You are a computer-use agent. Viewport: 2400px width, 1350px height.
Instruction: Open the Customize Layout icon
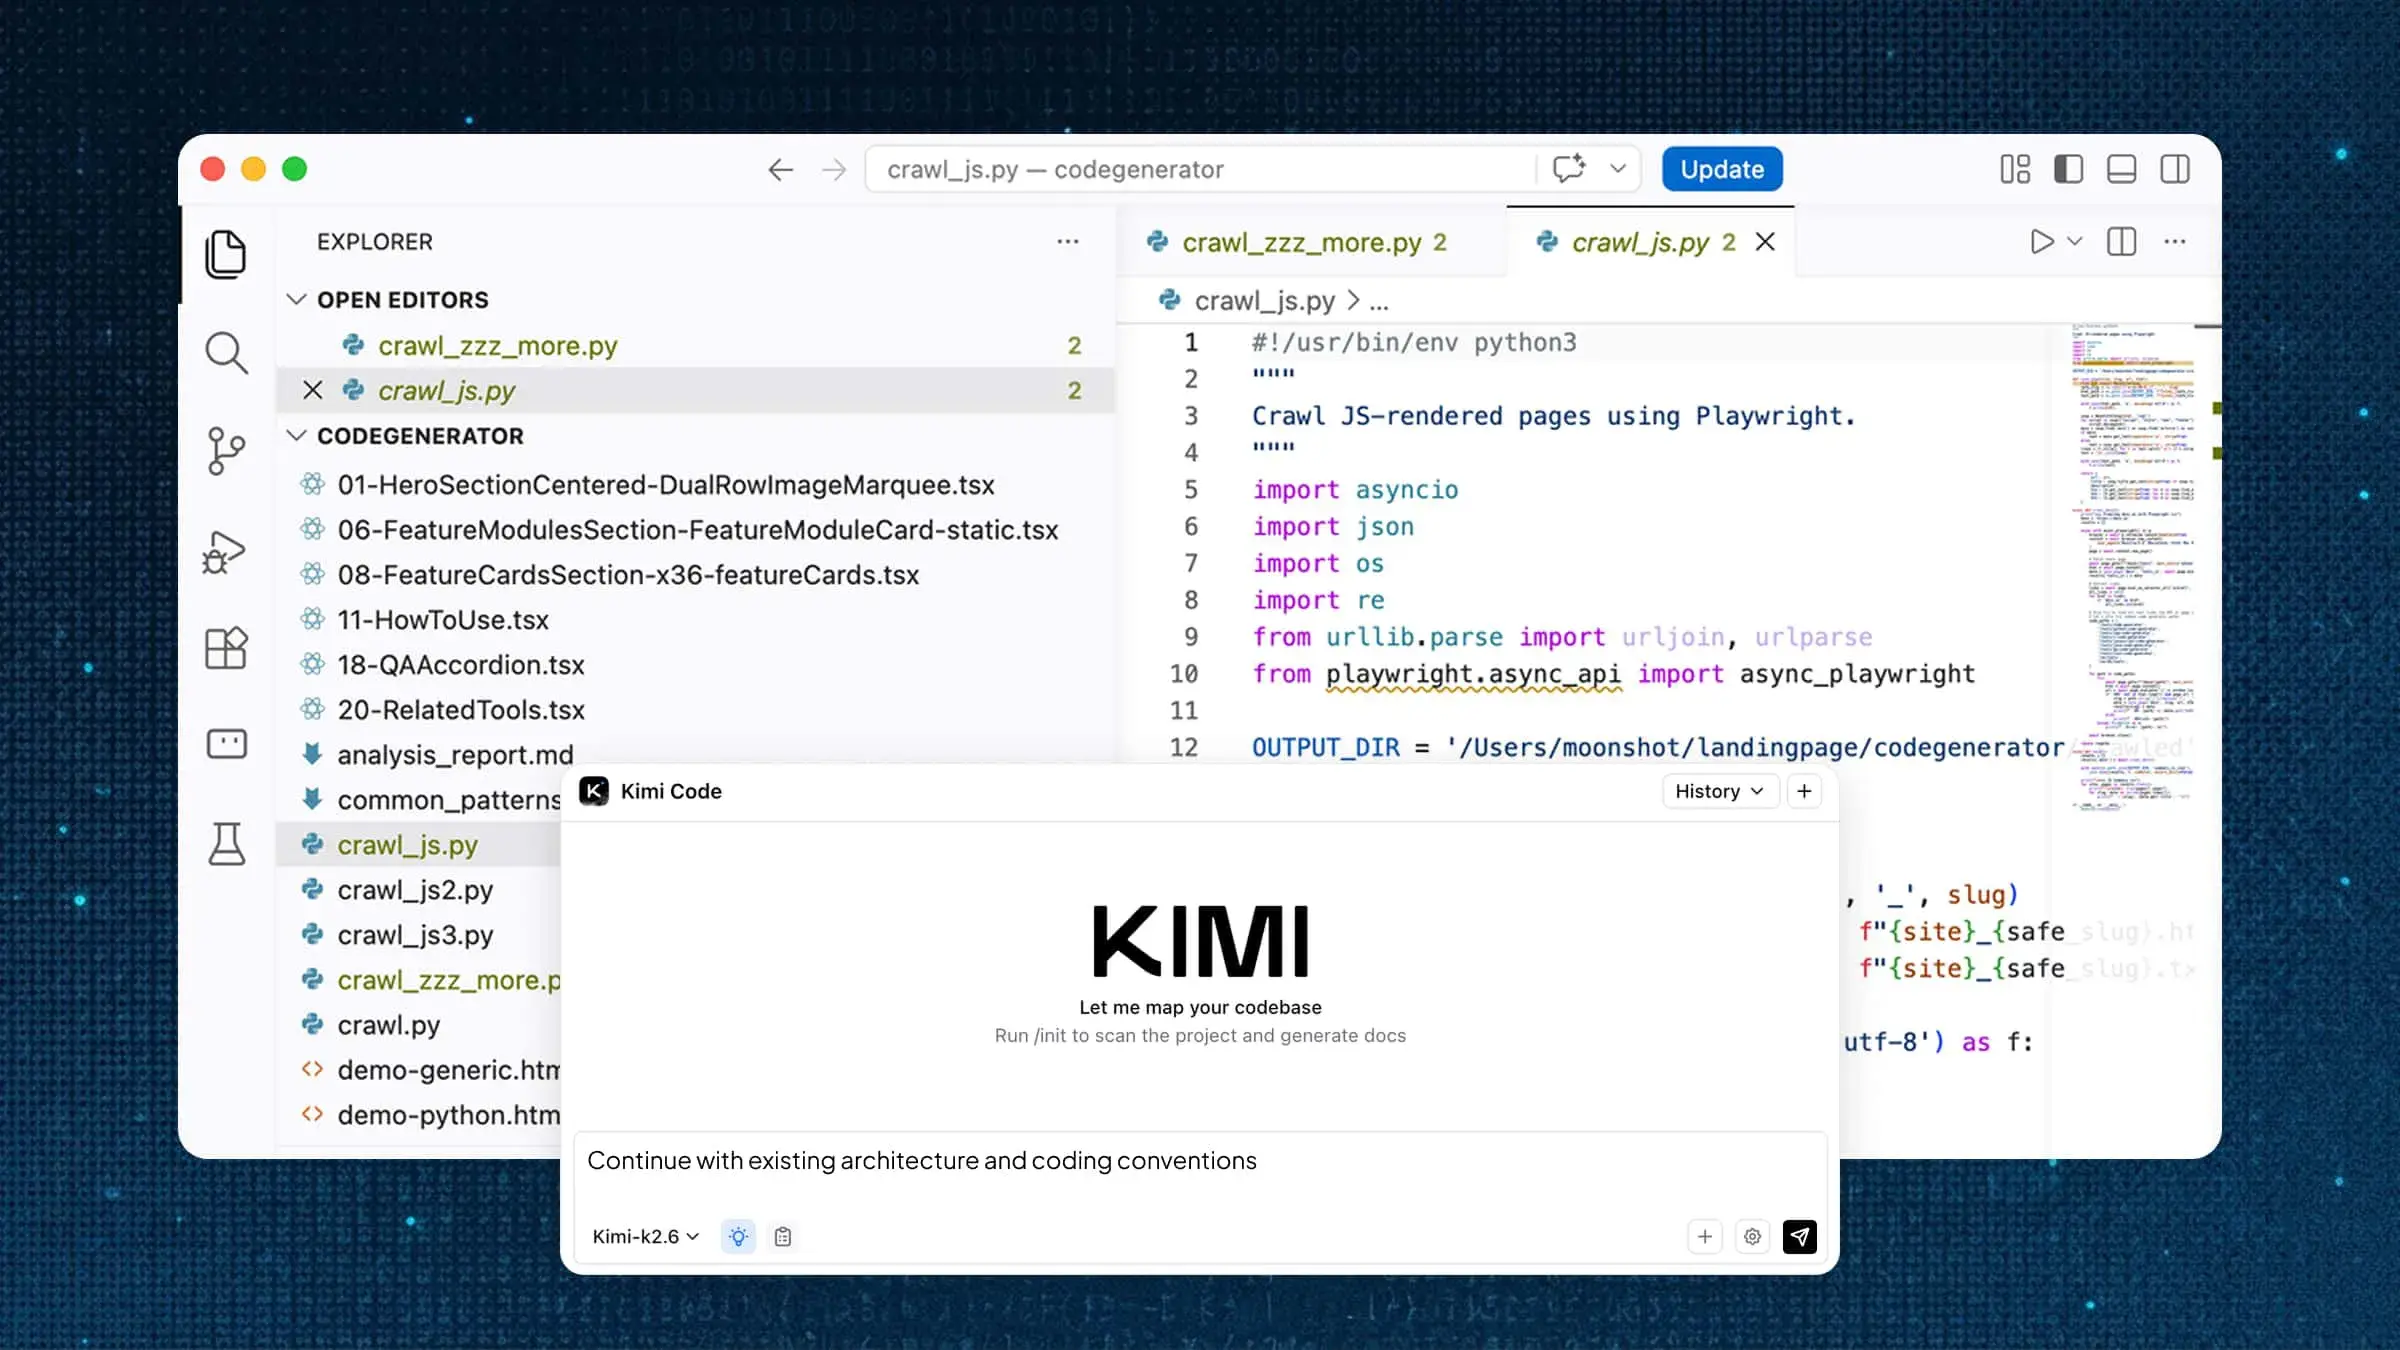(2015, 169)
